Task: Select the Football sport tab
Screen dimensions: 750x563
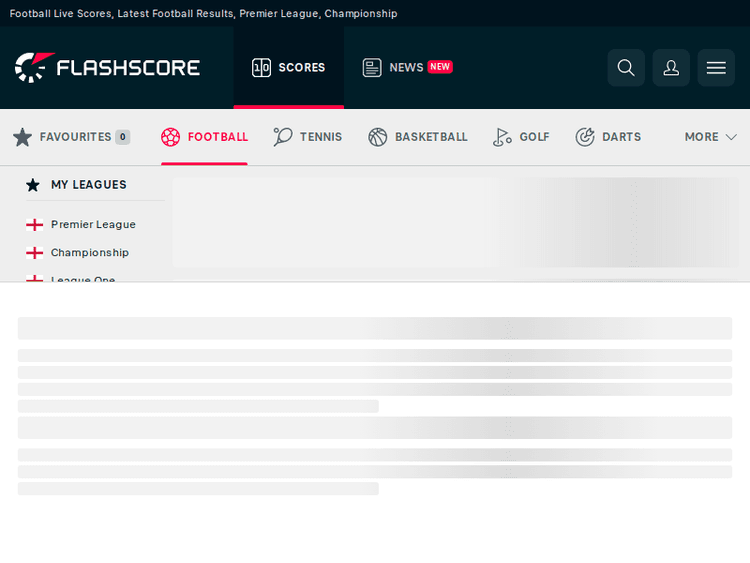Action: tap(204, 137)
